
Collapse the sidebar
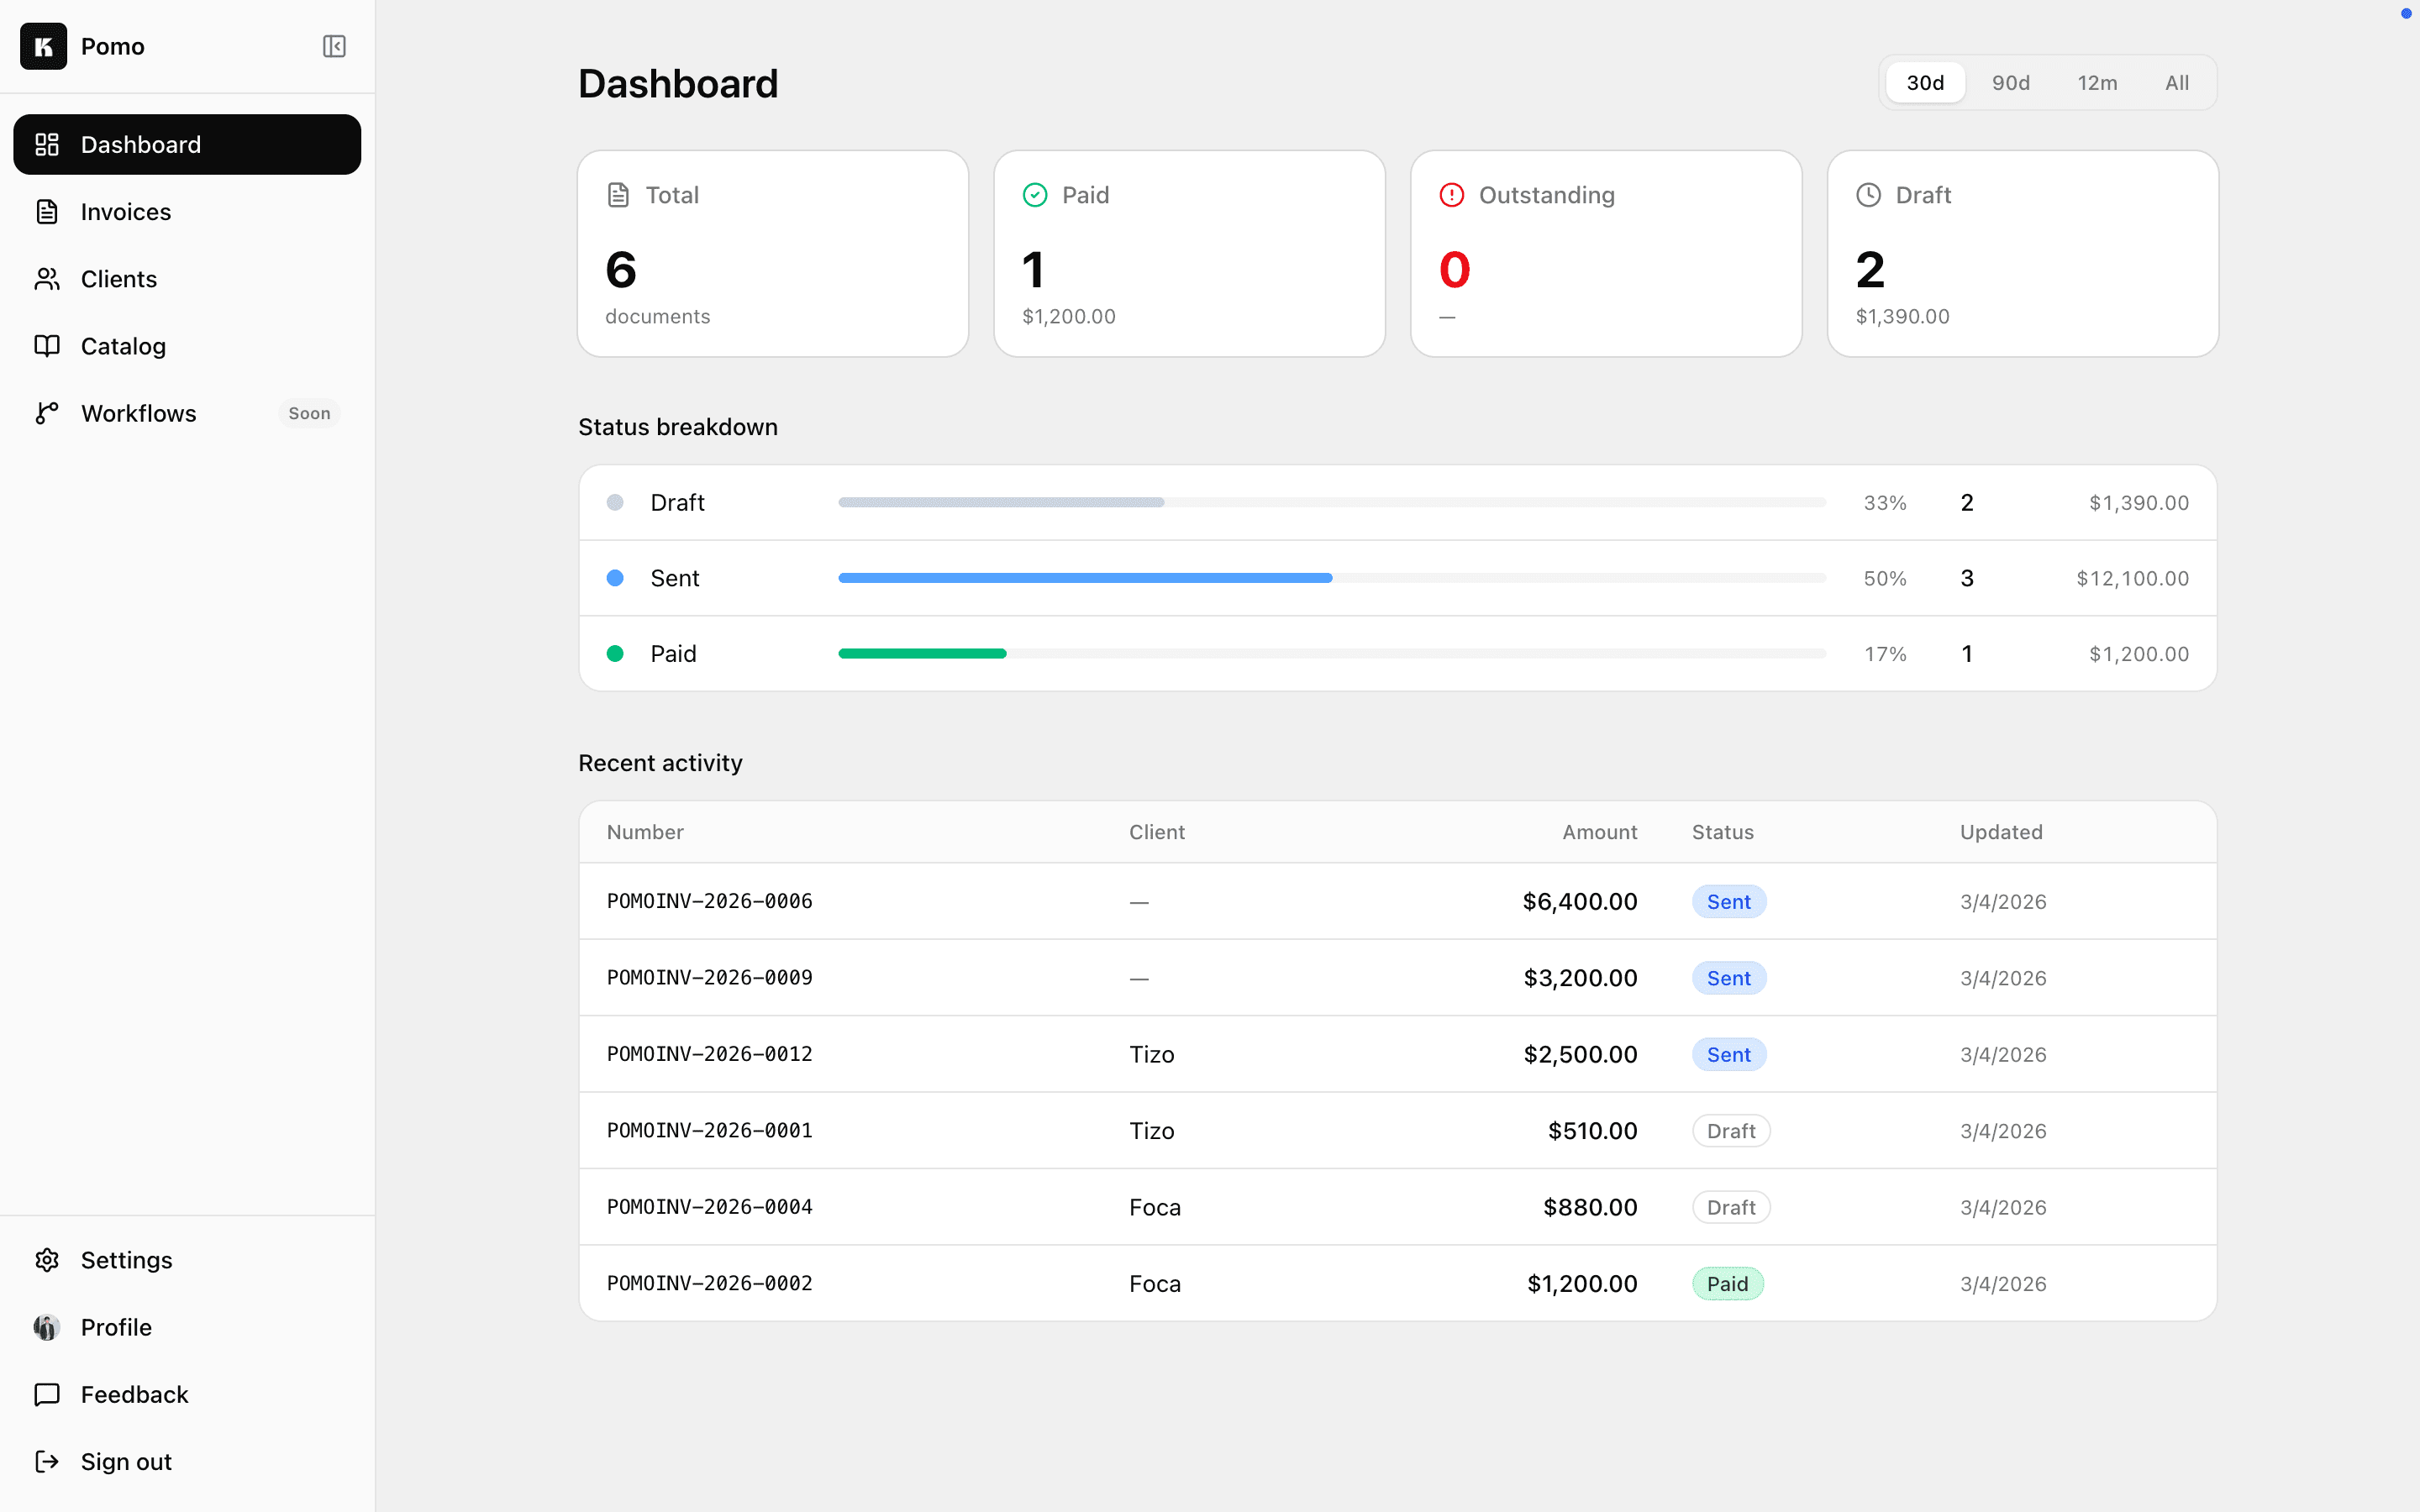coord(334,46)
